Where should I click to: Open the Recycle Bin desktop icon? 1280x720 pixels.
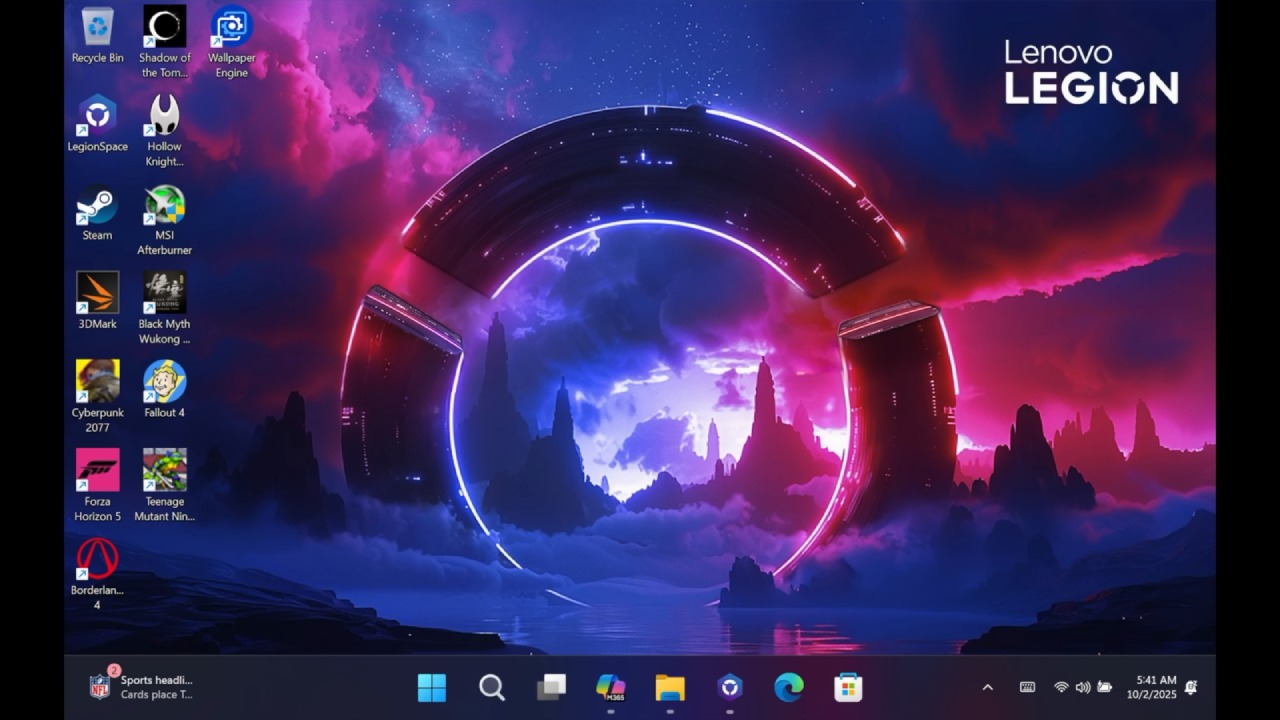click(97, 35)
